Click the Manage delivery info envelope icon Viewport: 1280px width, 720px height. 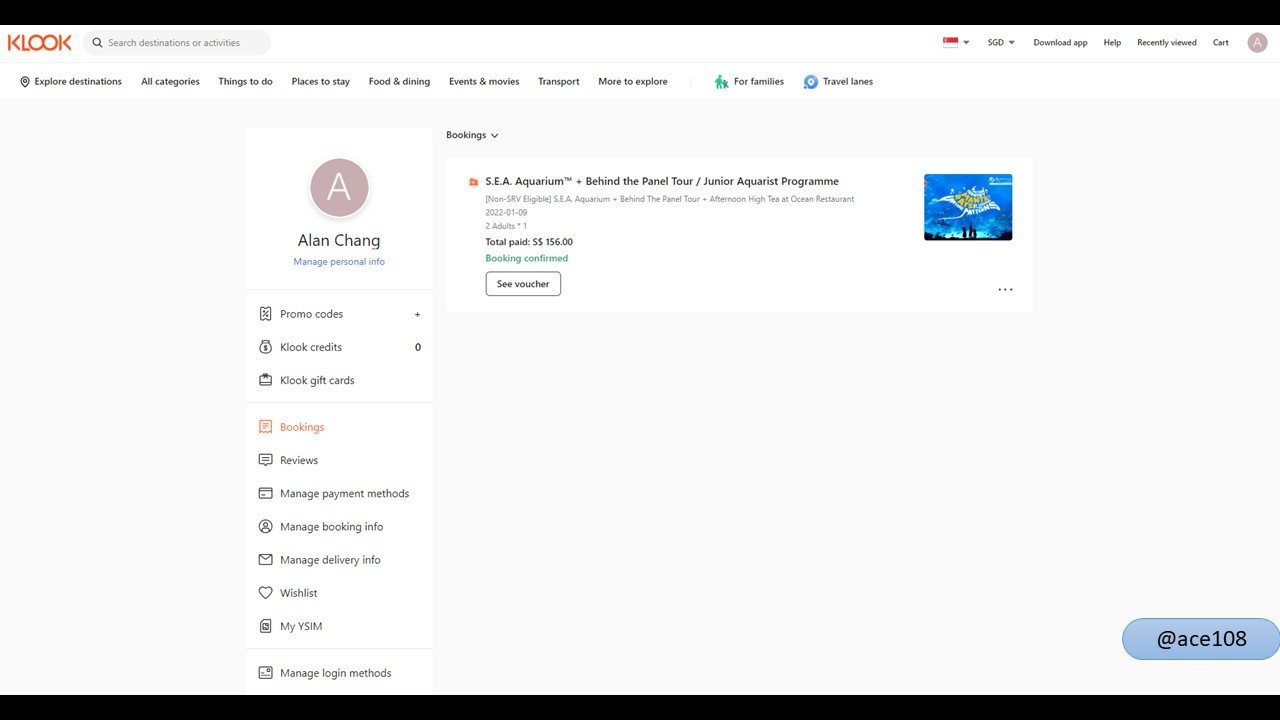tap(265, 560)
